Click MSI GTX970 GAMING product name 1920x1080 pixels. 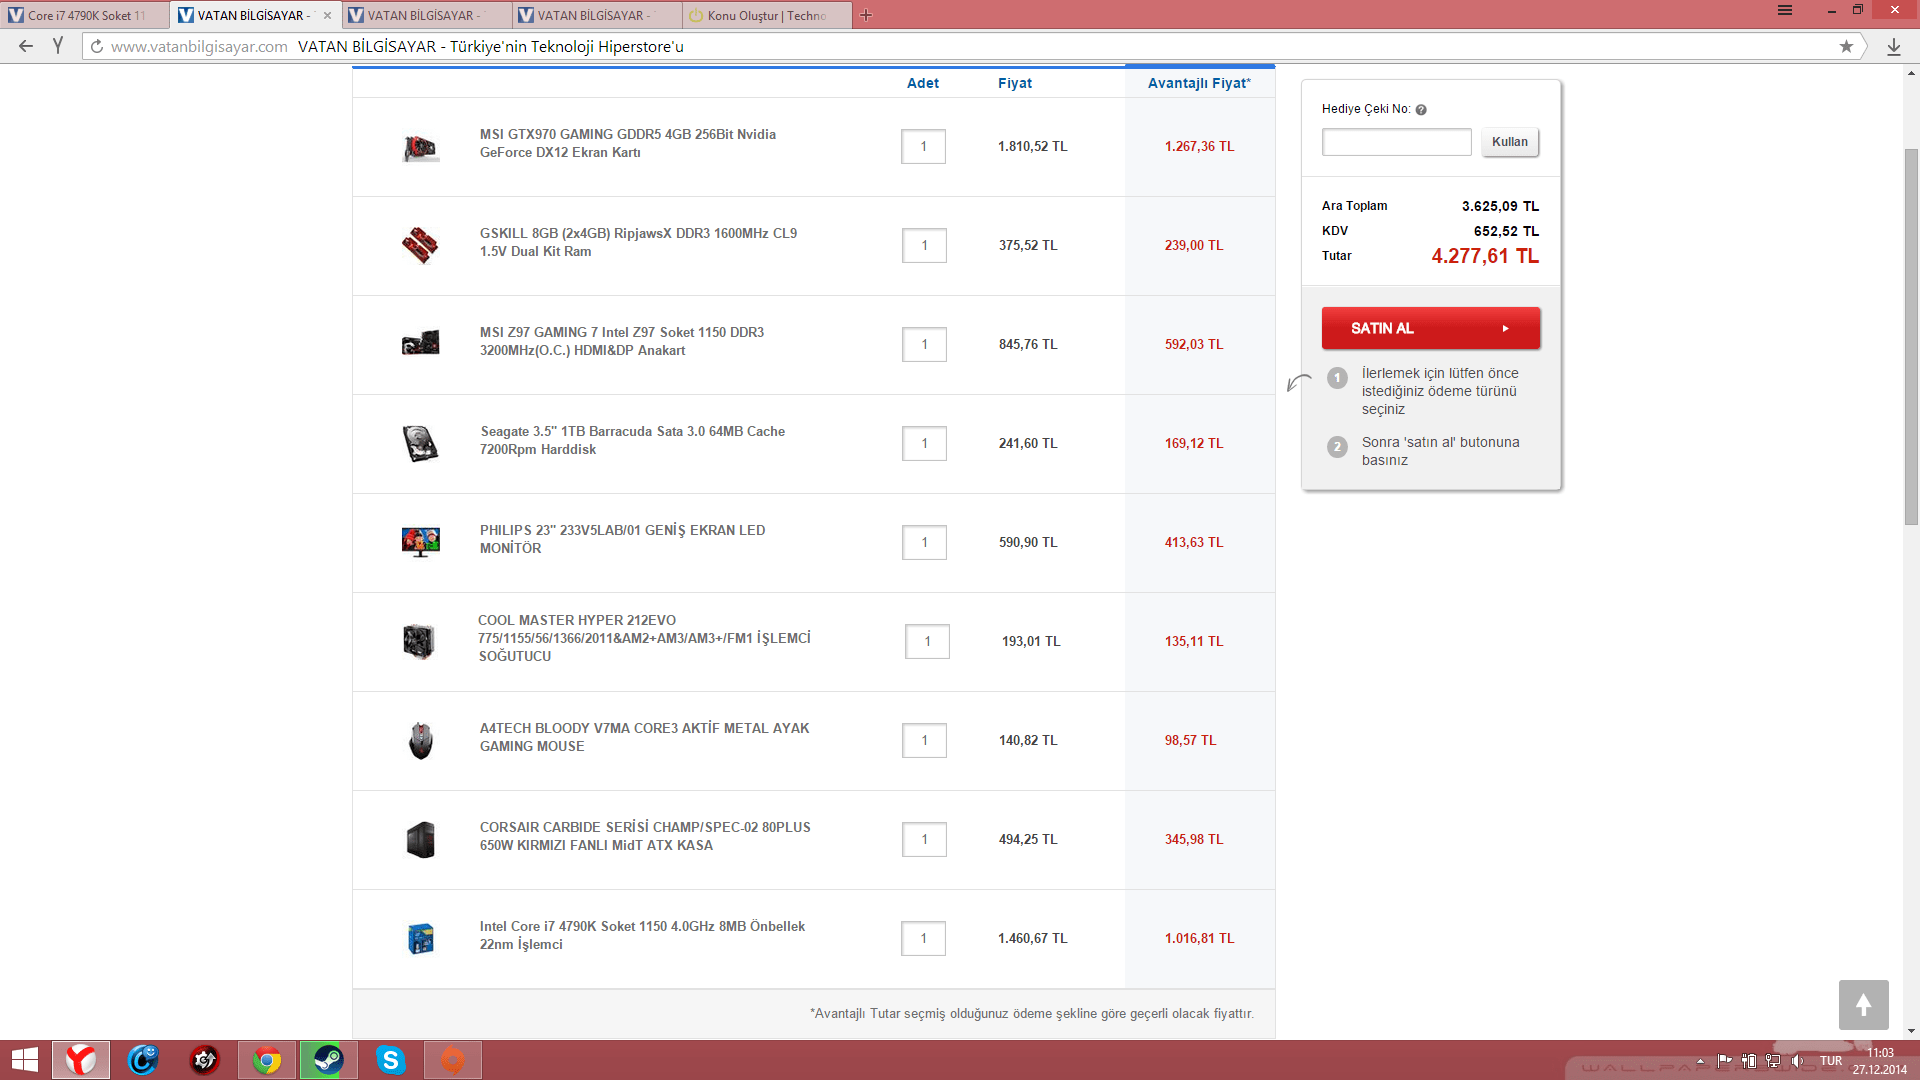coord(627,143)
